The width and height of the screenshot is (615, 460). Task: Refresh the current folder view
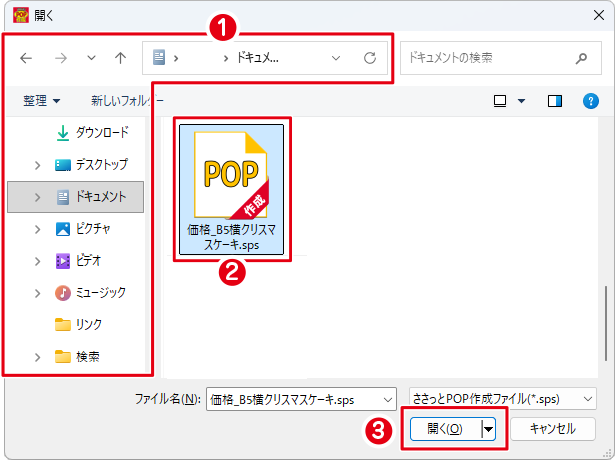369,58
